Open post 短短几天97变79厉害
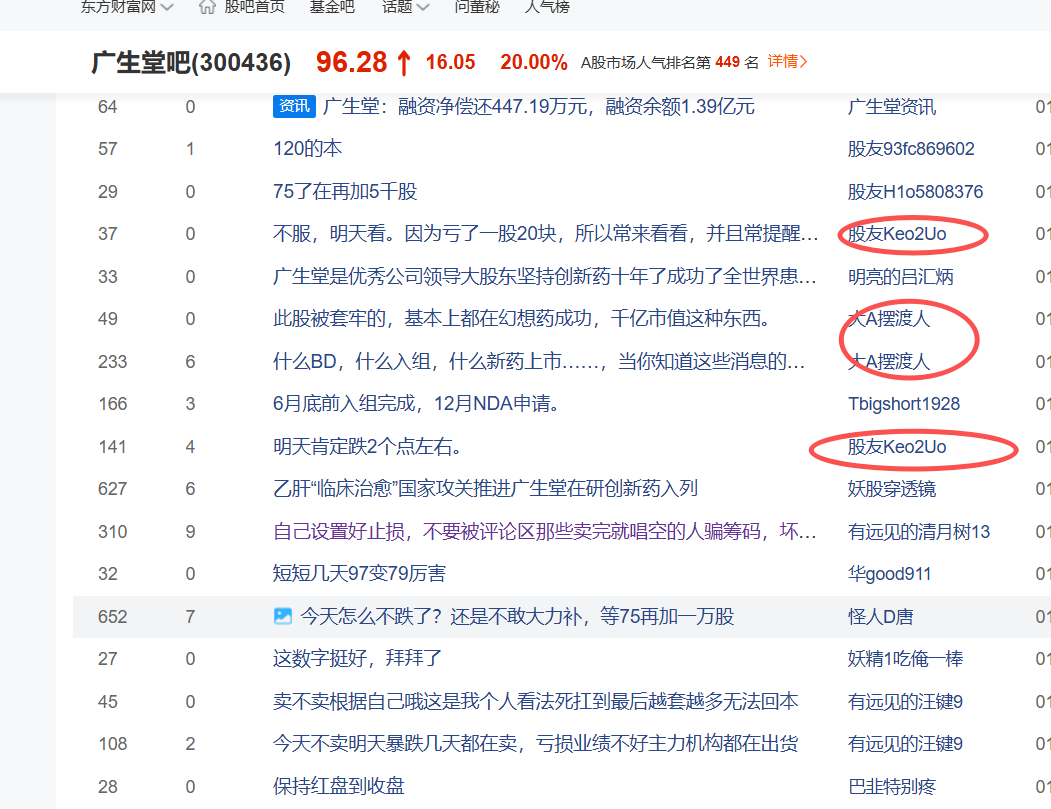The height and width of the screenshot is (809, 1051). (x=359, y=574)
